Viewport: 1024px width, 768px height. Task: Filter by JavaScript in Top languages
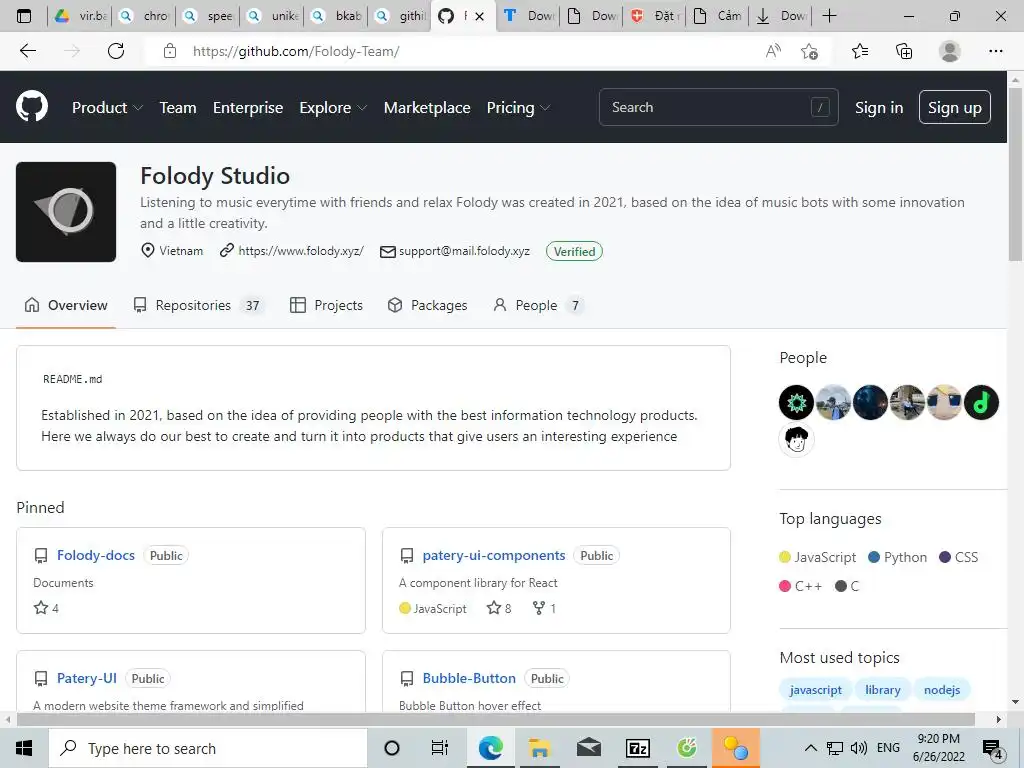[x=818, y=557]
